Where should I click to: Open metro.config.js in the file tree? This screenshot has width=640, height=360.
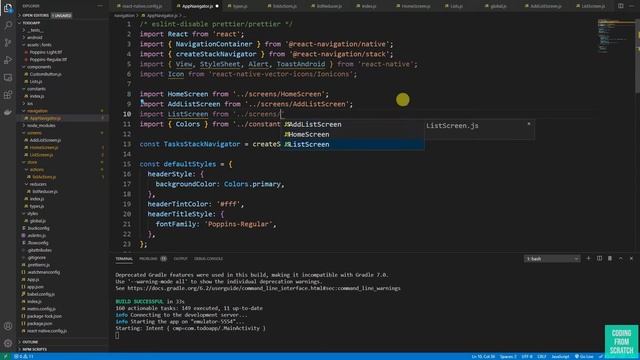[41, 309]
